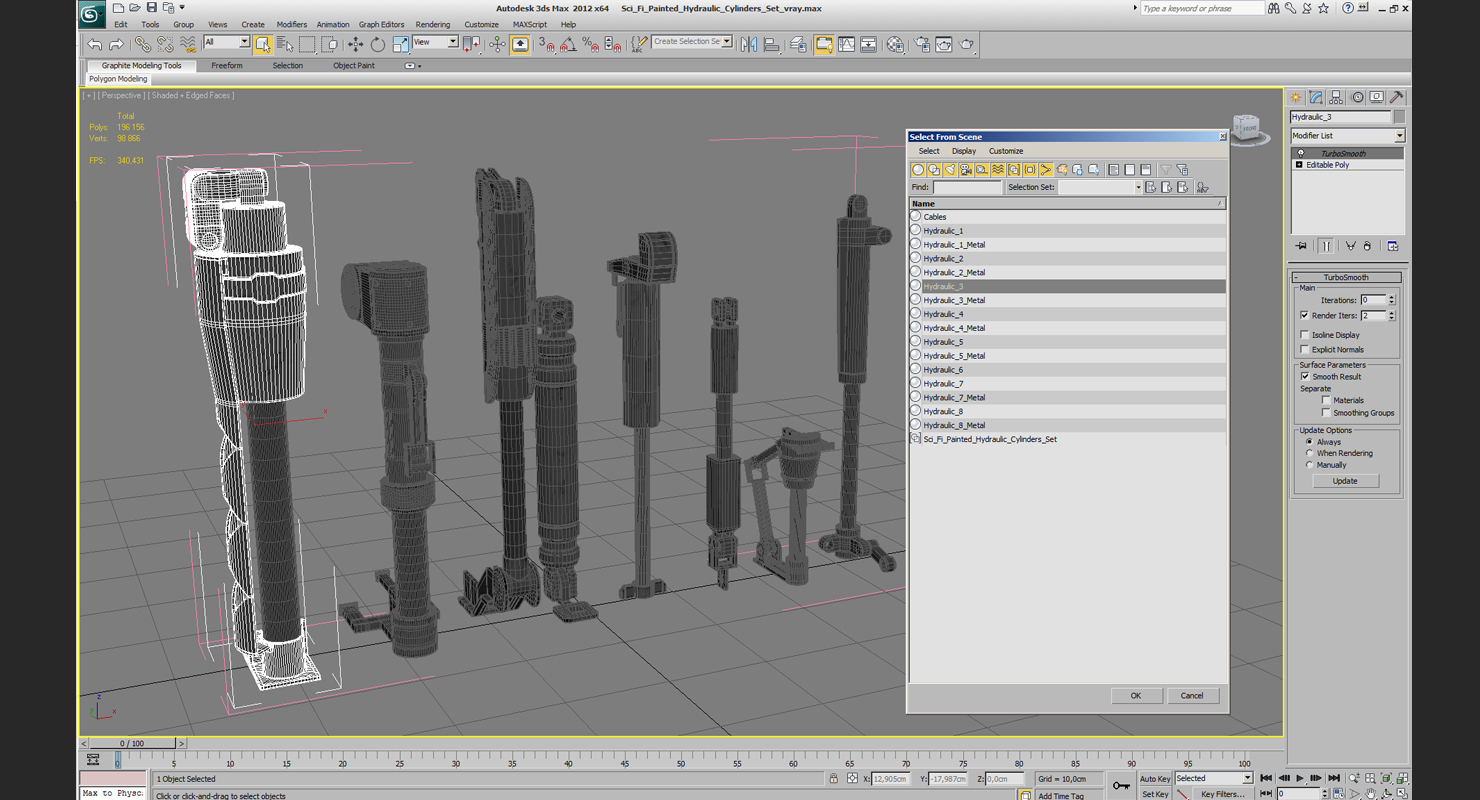Switch to the Freeform ribbon tab
Screen dimensions: 1480x800
(x=226, y=66)
